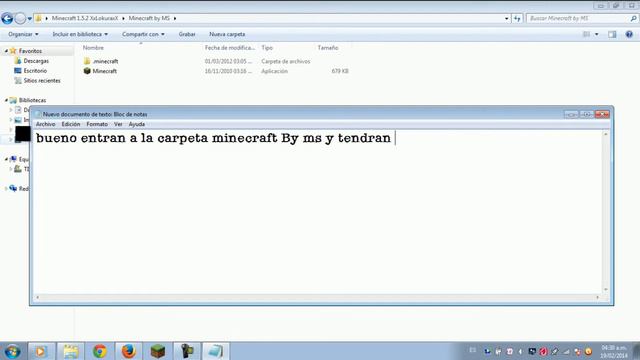Collapse the Equipo tree group
The image size is (640, 360).
click(6, 159)
